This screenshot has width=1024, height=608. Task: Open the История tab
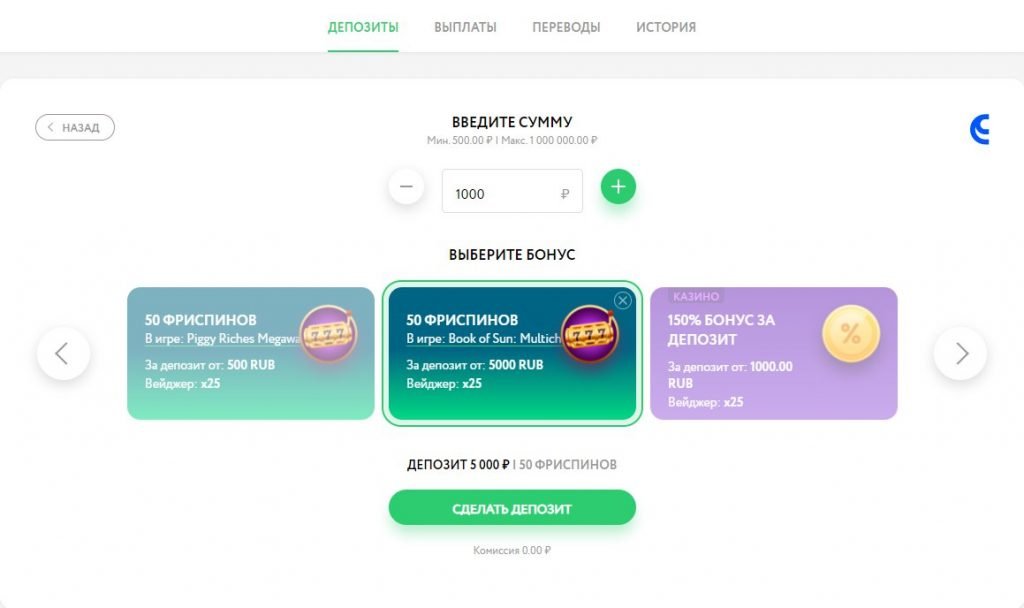666,27
